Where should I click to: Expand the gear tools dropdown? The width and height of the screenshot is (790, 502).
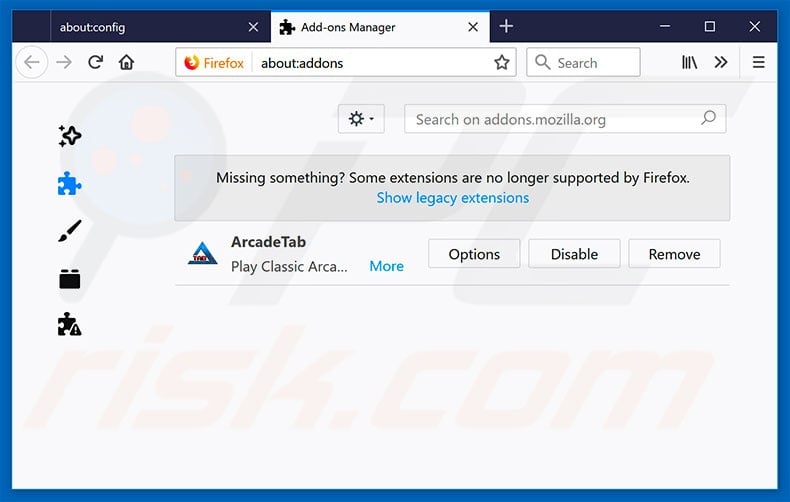click(x=361, y=119)
